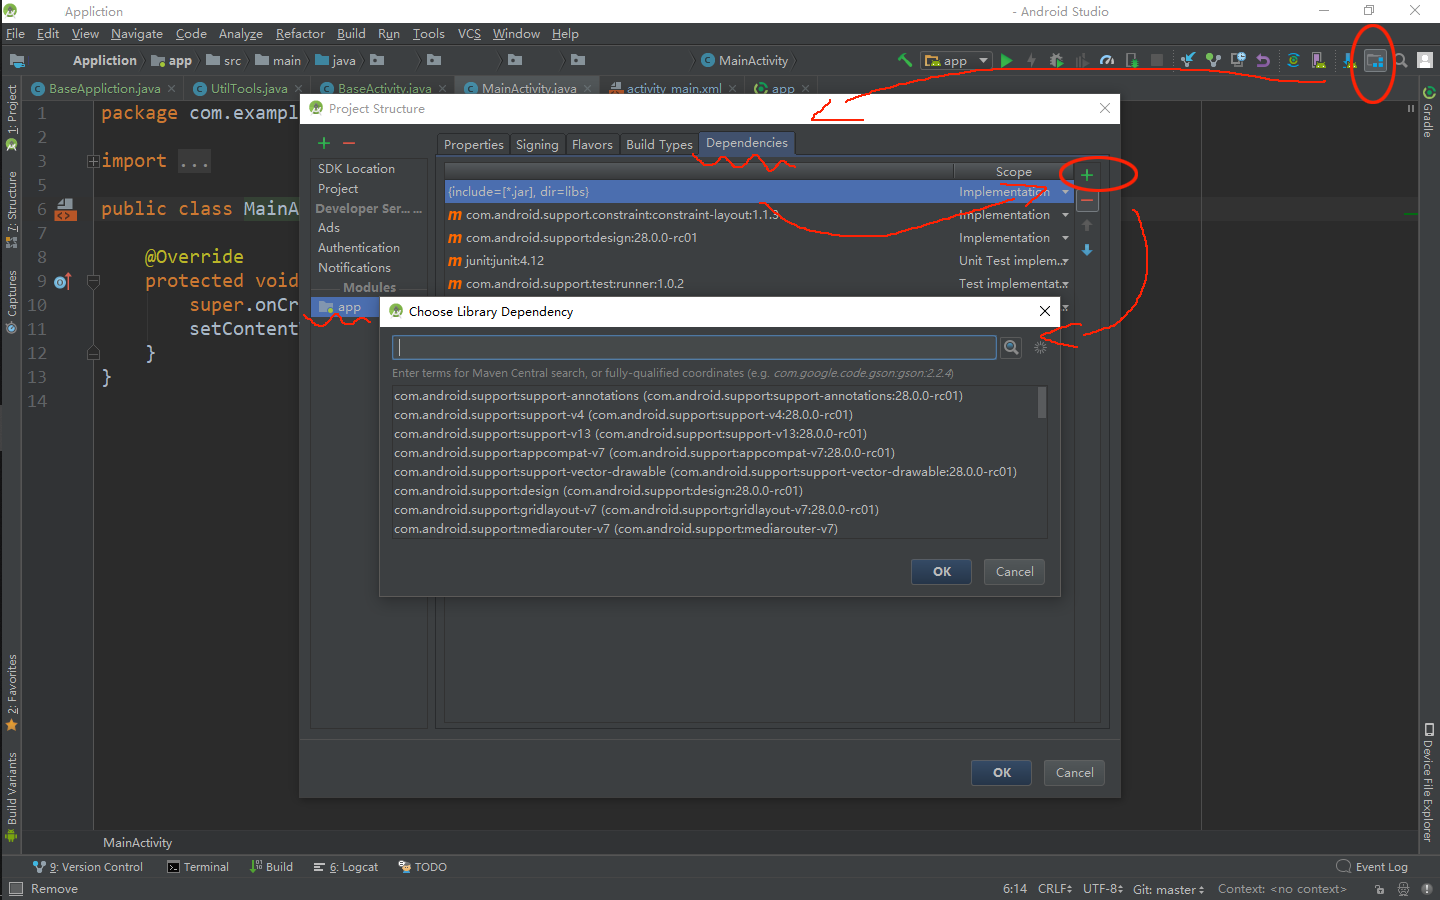The width and height of the screenshot is (1440, 900).
Task: Click Cancel in Choose Library Dependency dialog
Action: pos(1015,572)
